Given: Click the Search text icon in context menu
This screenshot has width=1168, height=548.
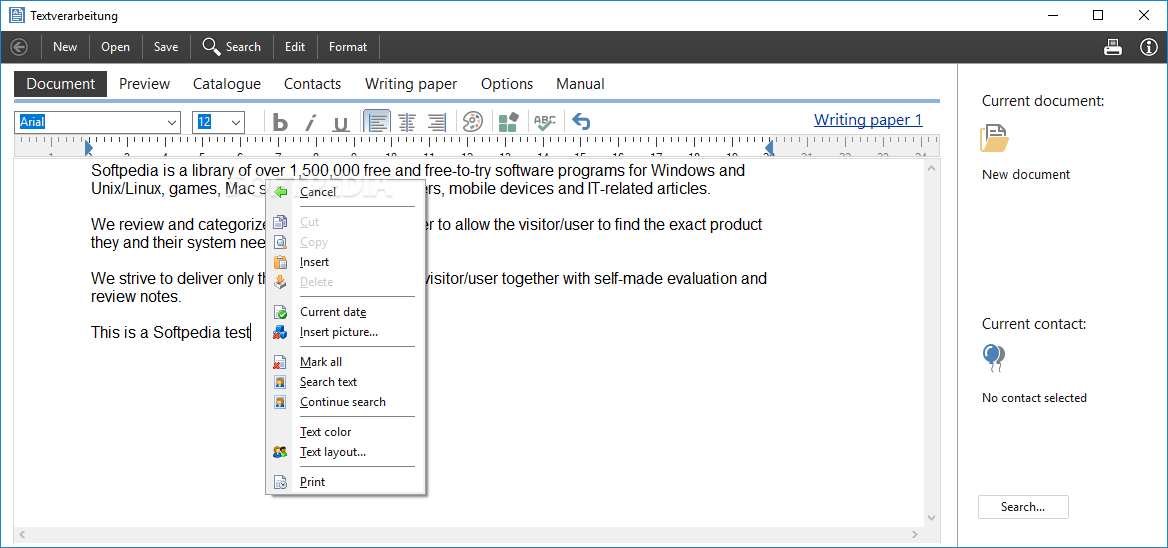Looking at the screenshot, I should pos(280,382).
